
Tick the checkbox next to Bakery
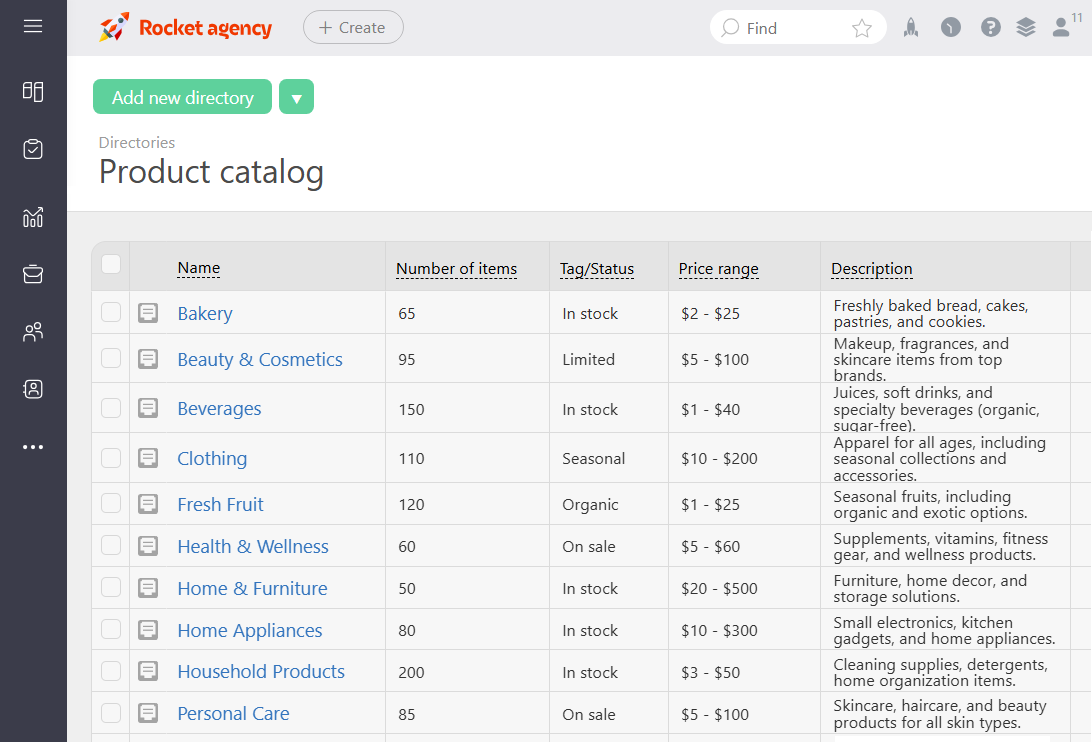point(110,313)
